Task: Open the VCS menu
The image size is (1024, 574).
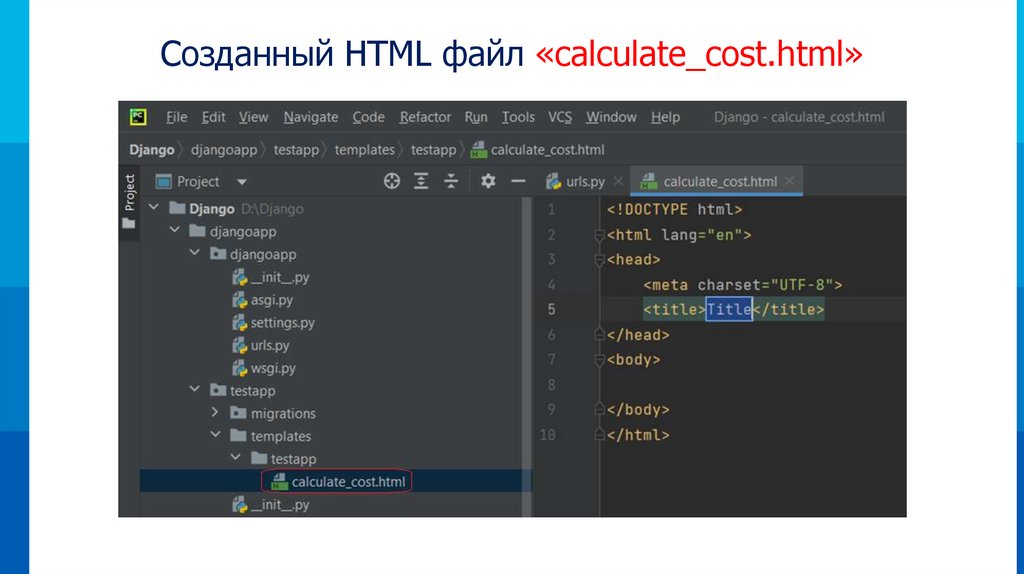Action: click(x=560, y=117)
